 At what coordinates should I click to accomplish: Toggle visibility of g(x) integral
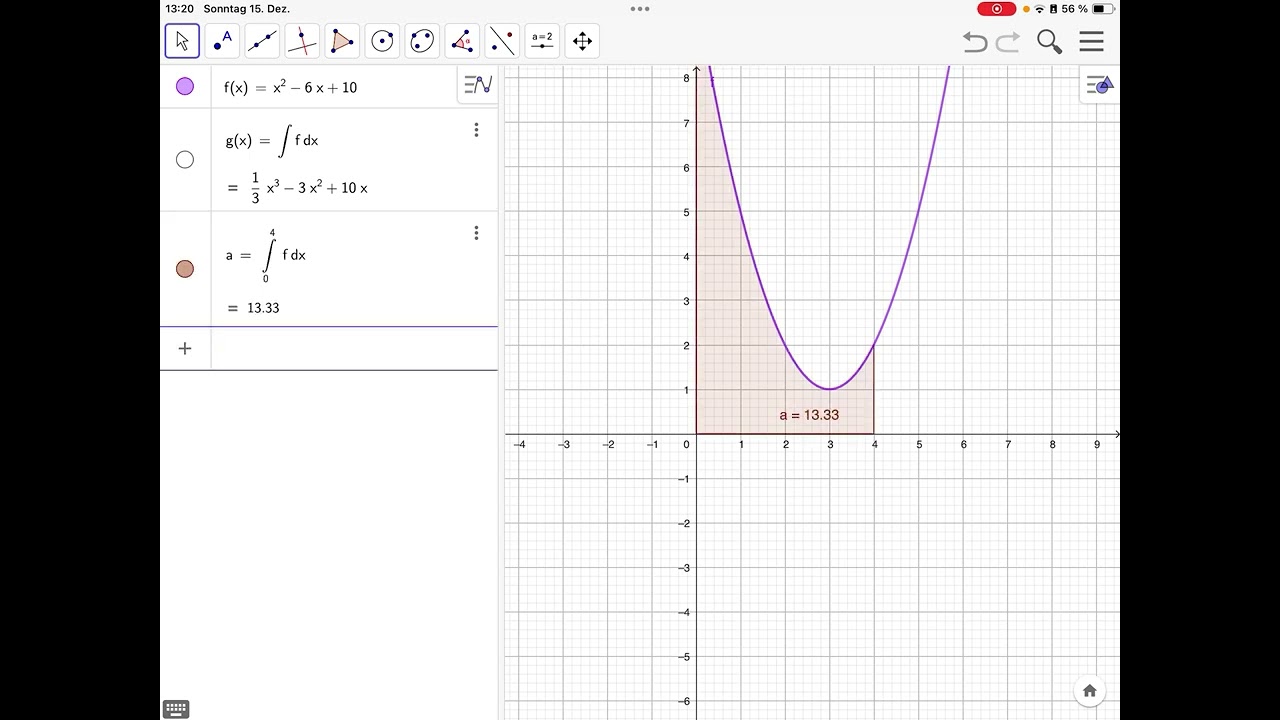coord(185,160)
